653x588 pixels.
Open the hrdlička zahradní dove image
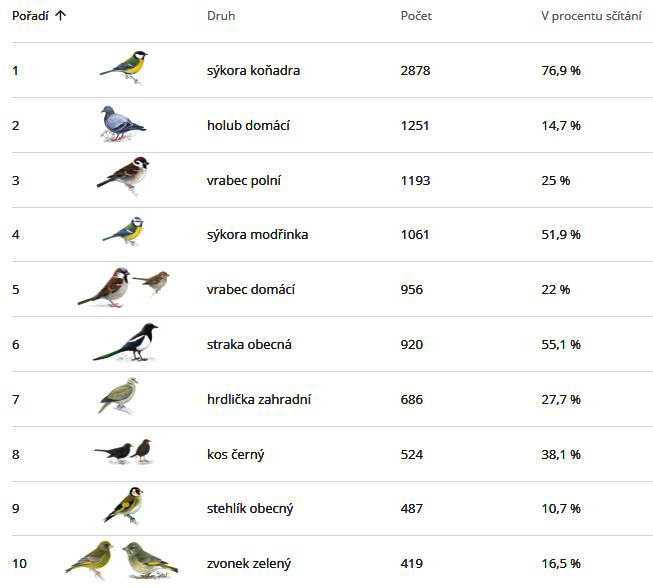tap(118, 396)
